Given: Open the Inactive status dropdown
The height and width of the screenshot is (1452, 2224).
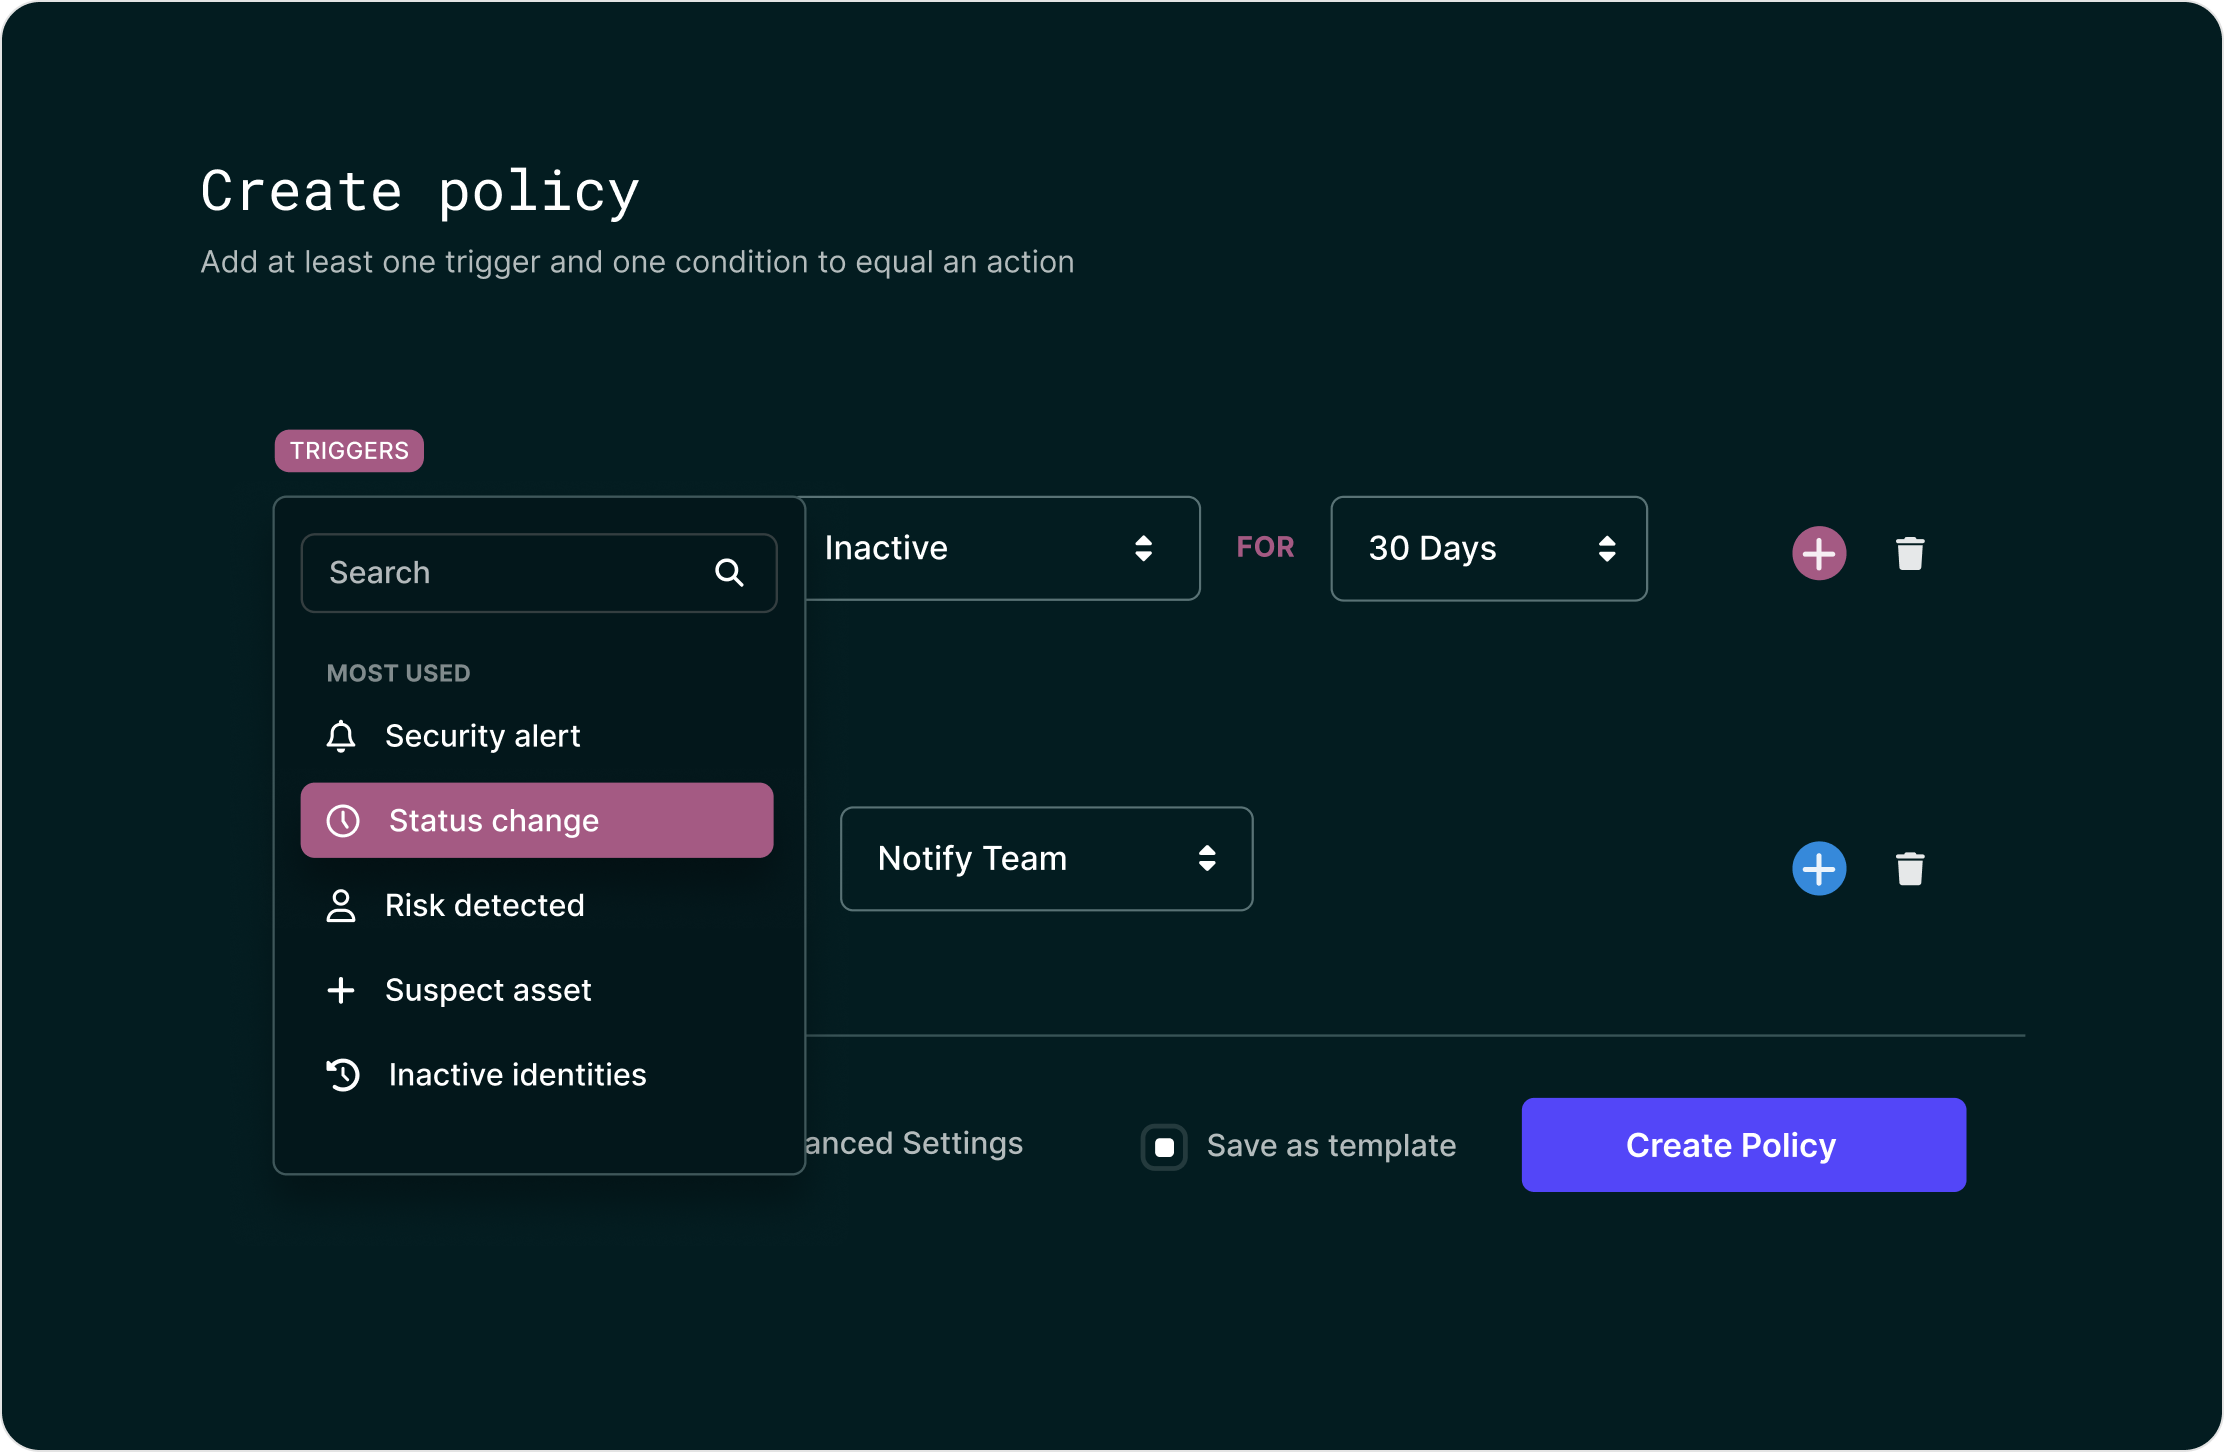Looking at the screenshot, I should pyautogui.click(x=1000, y=548).
